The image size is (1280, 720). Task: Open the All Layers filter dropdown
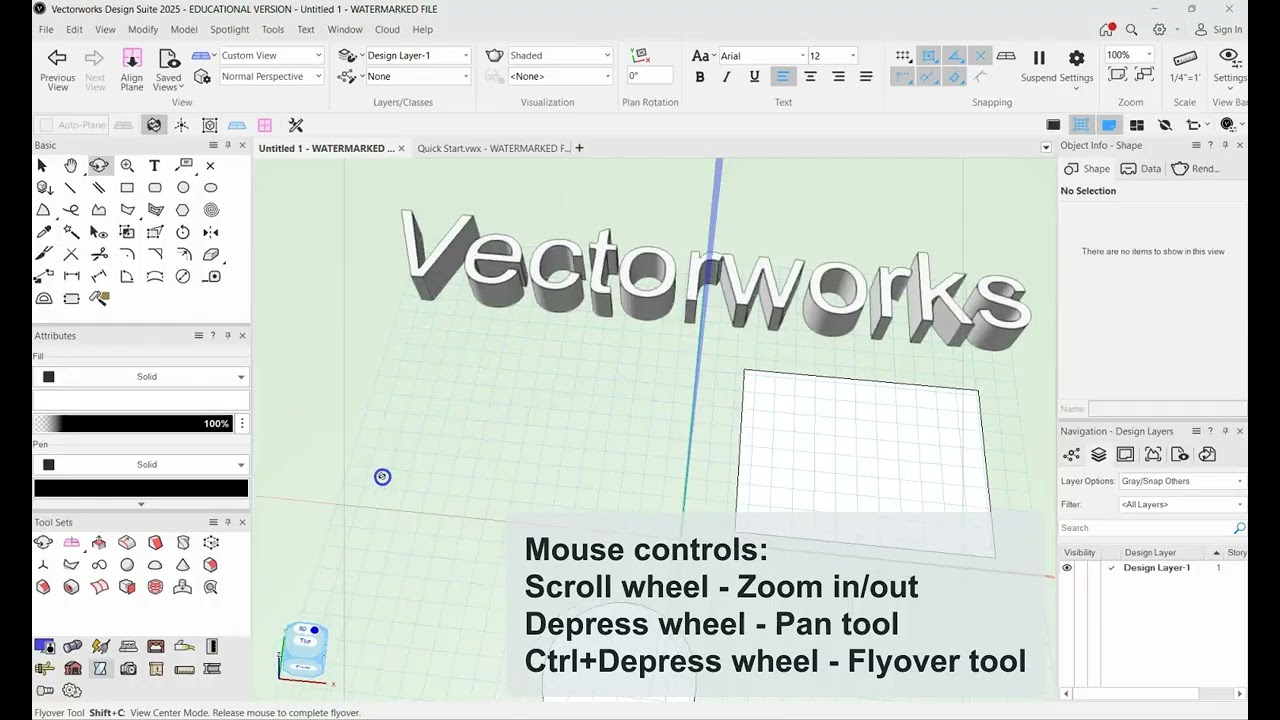[1182, 505]
